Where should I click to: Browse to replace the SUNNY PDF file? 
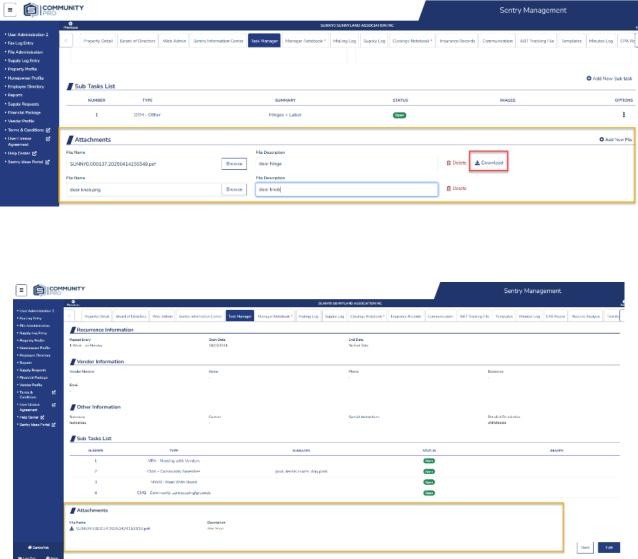pyautogui.click(x=234, y=162)
